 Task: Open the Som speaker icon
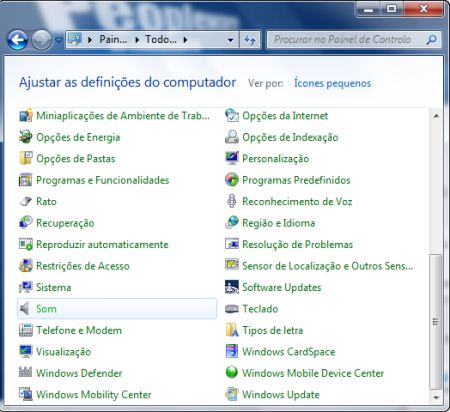click(25, 309)
